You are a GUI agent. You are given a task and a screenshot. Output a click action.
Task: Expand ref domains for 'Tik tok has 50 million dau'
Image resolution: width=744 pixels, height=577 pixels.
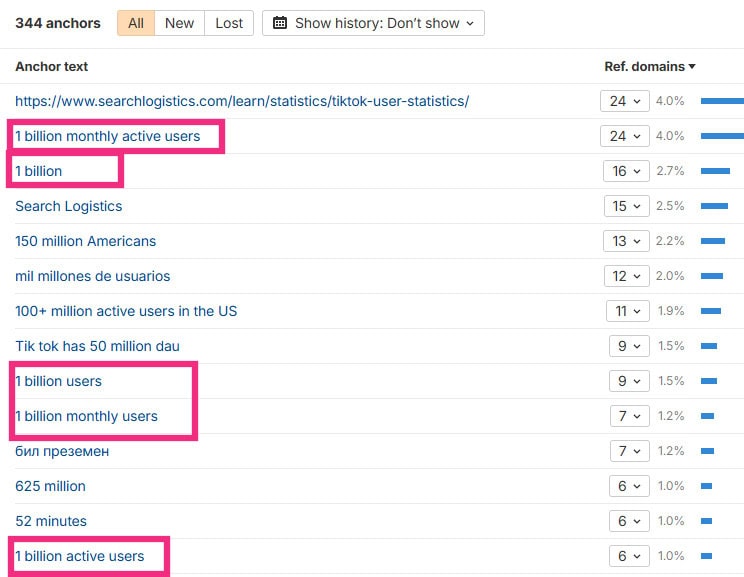tap(629, 346)
